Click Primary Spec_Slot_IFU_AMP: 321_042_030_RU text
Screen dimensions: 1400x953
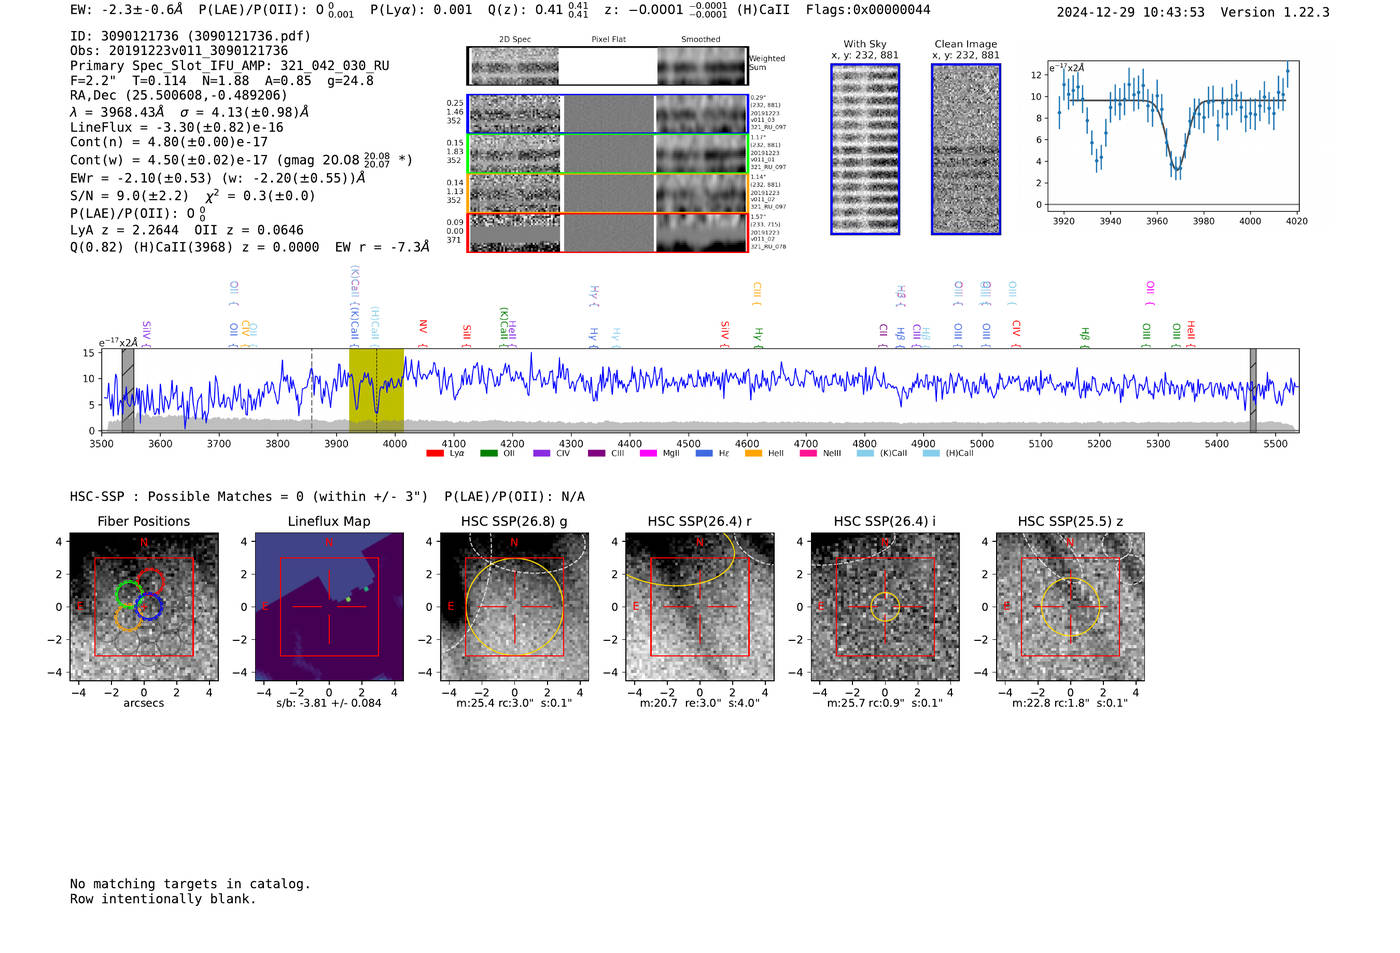coord(230,66)
